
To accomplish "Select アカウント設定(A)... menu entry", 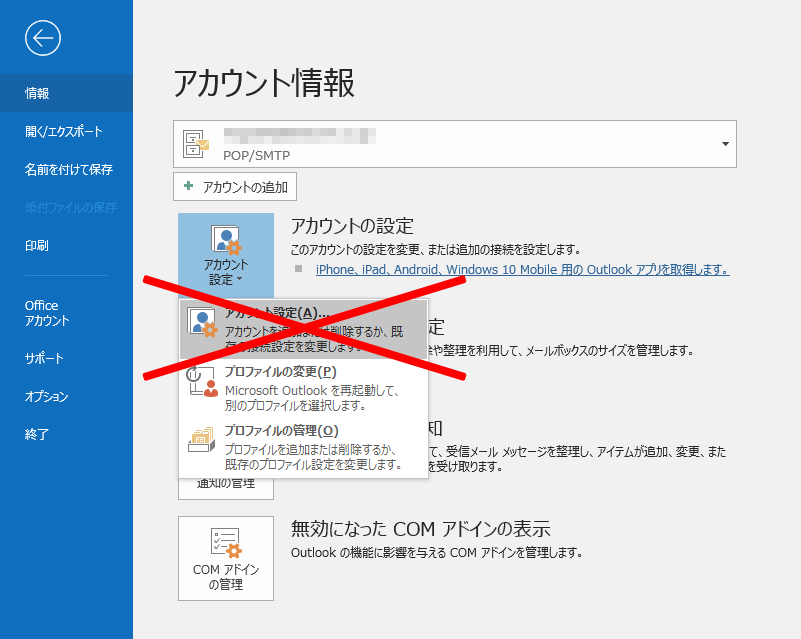I will (303, 329).
